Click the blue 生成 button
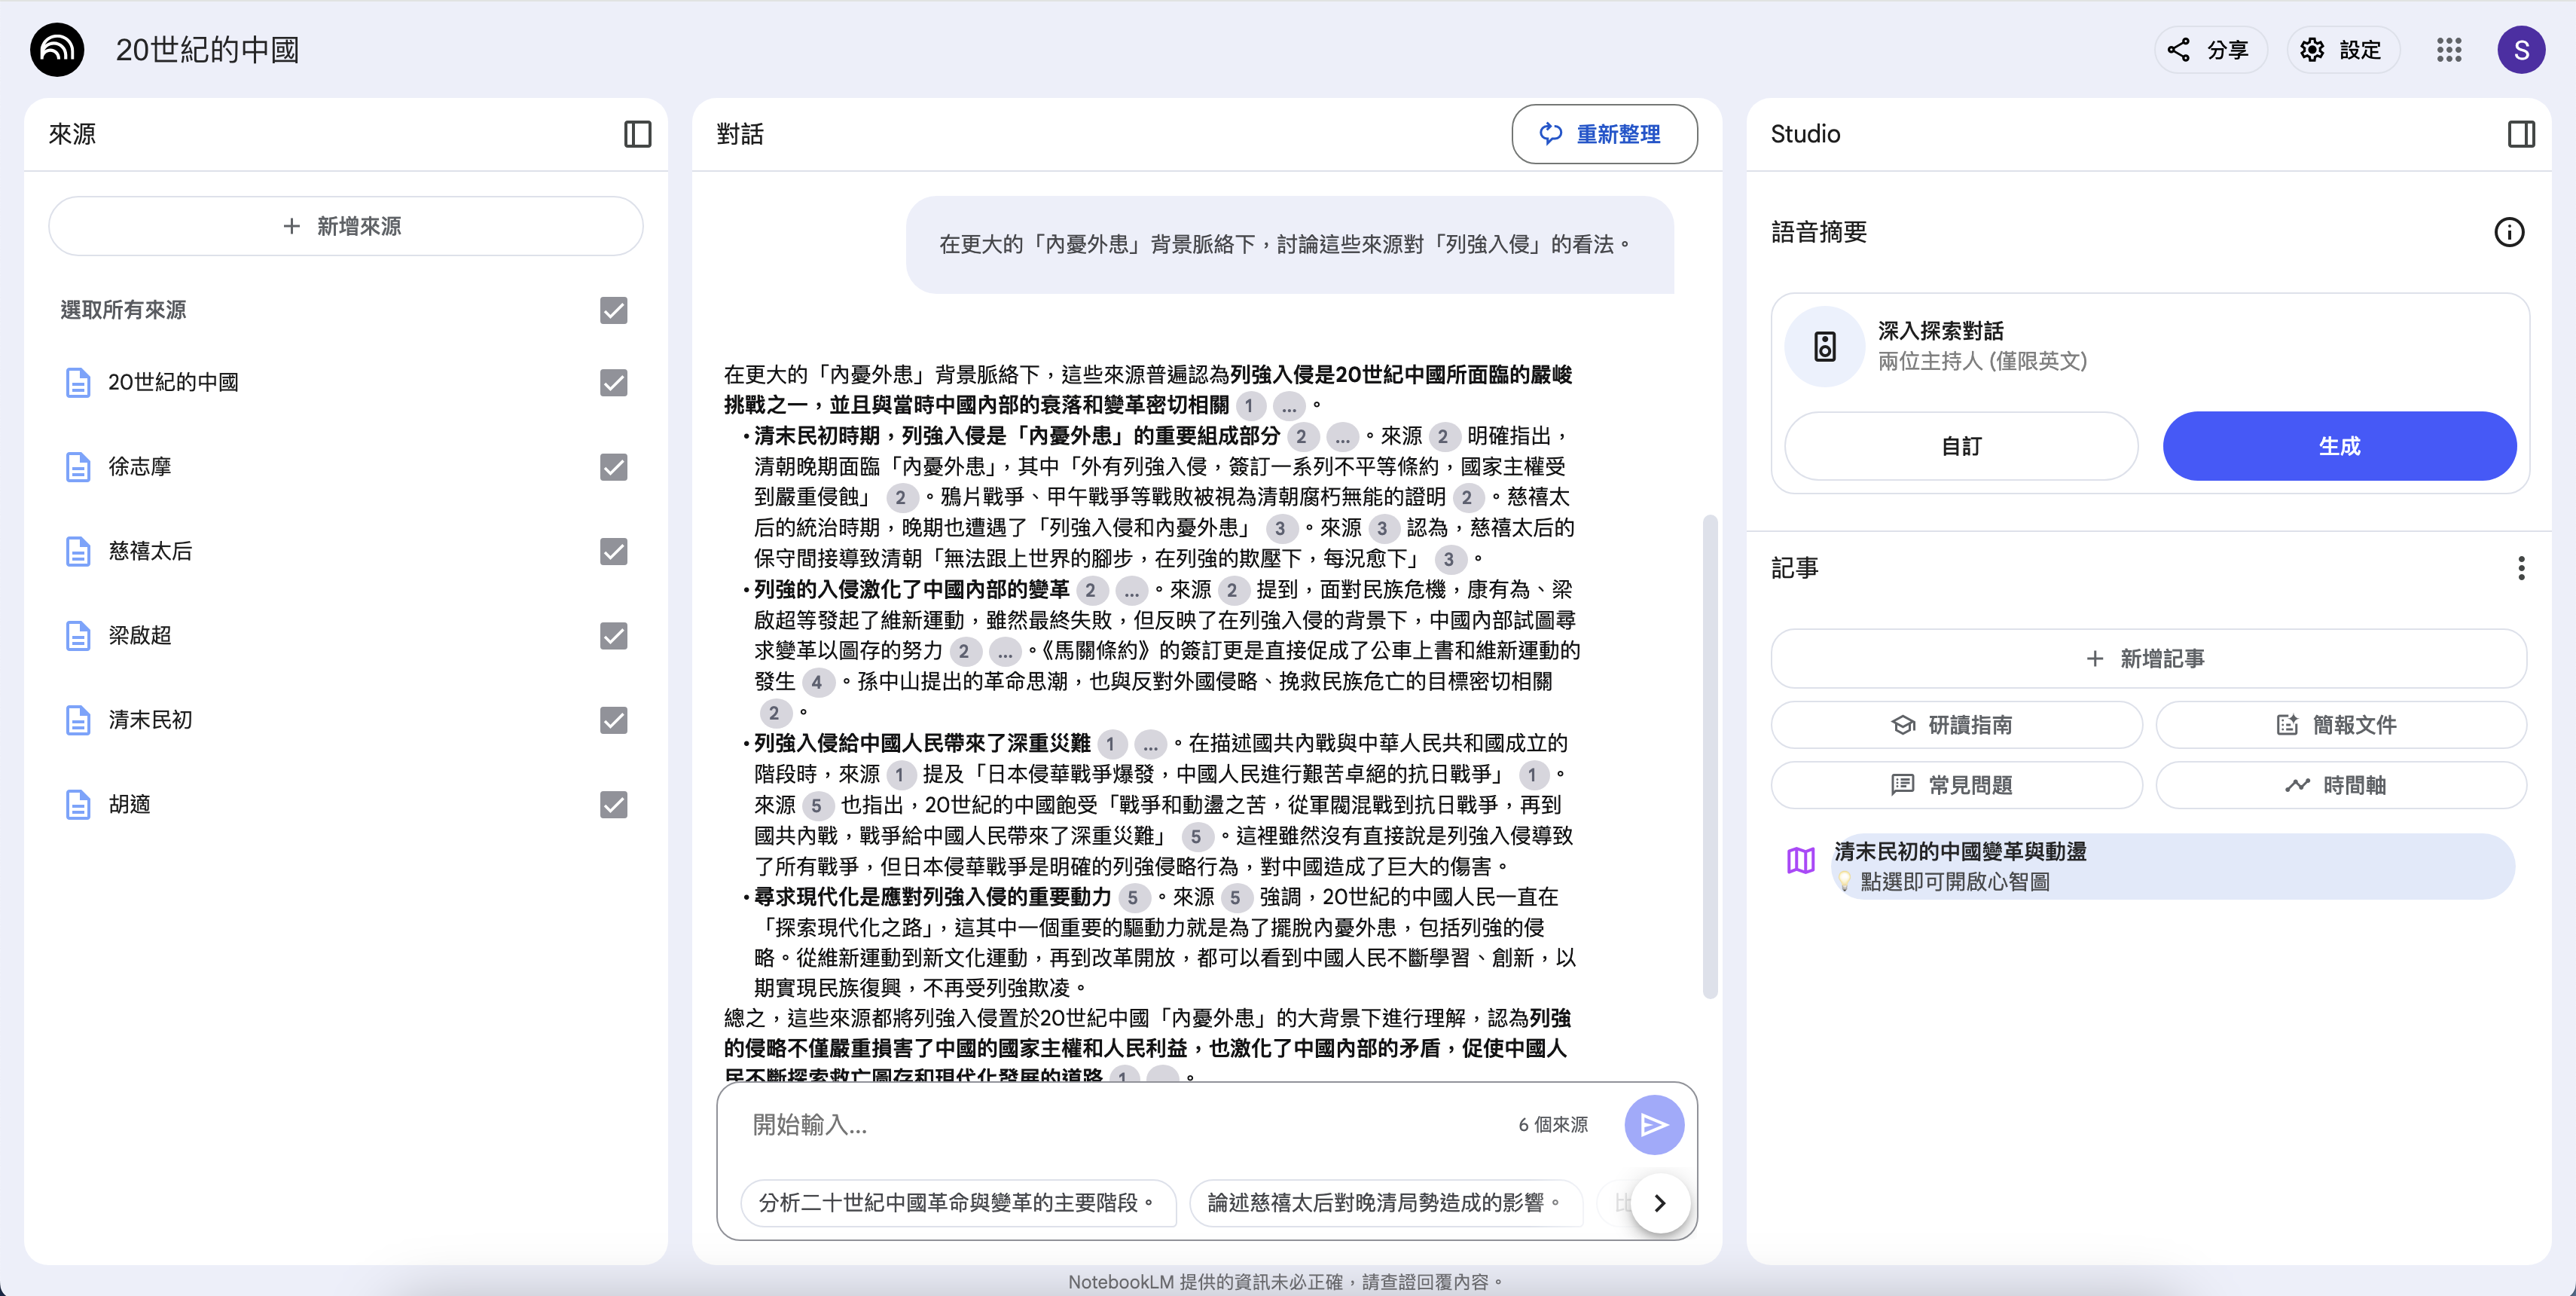2576x1296 pixels. [2339, 446]
